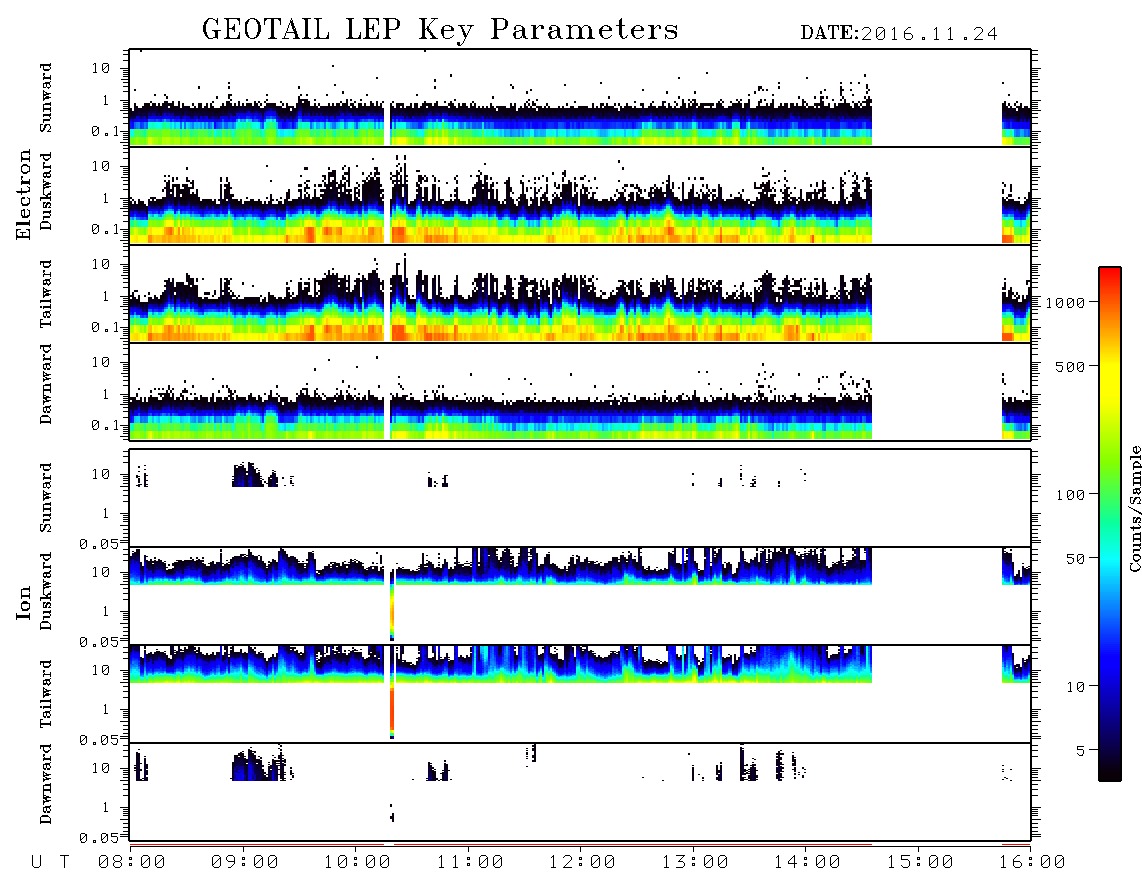
Task: Click the red spike in Ion Tailward panel
Action: click(x=392, y=708)
